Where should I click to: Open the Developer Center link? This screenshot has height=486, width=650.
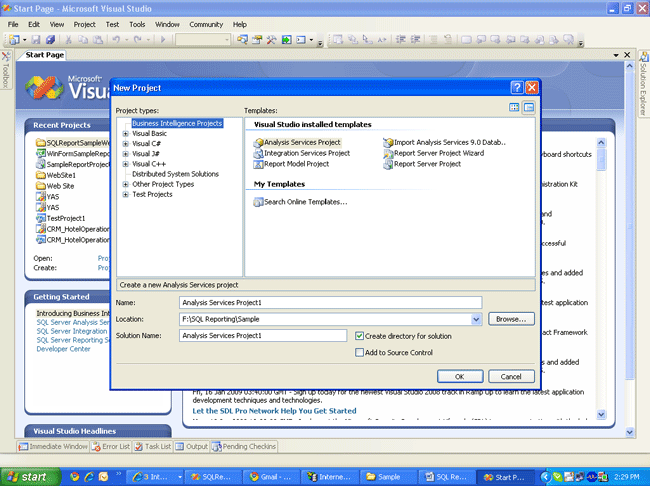pos(63,349)
